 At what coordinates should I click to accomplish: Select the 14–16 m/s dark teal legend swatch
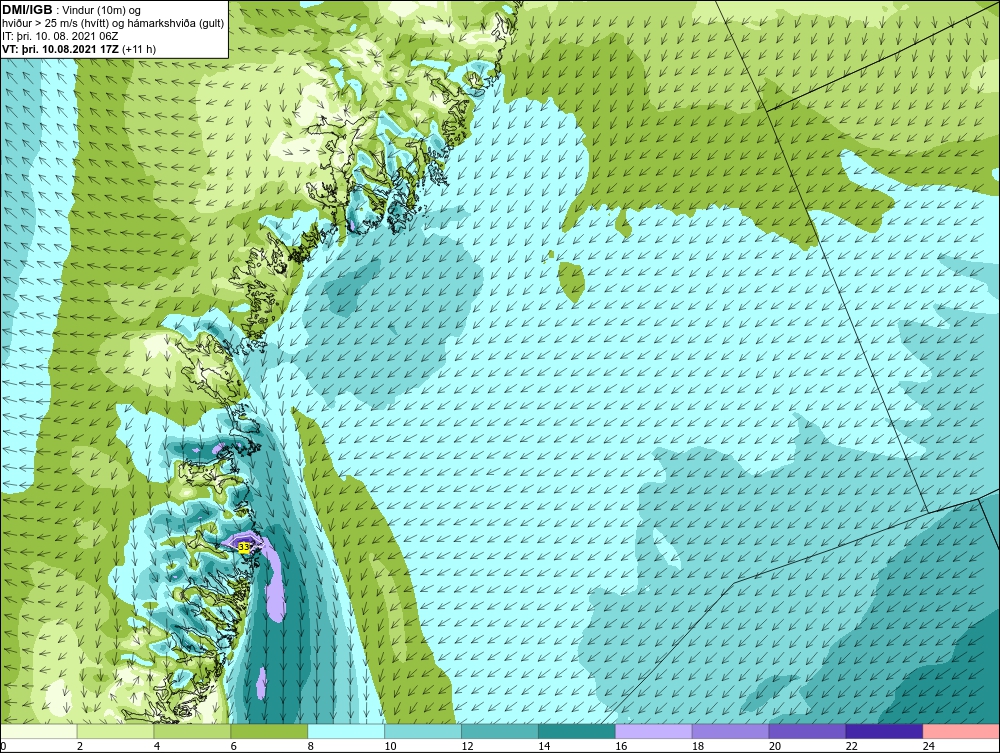[x=577, y=731]
